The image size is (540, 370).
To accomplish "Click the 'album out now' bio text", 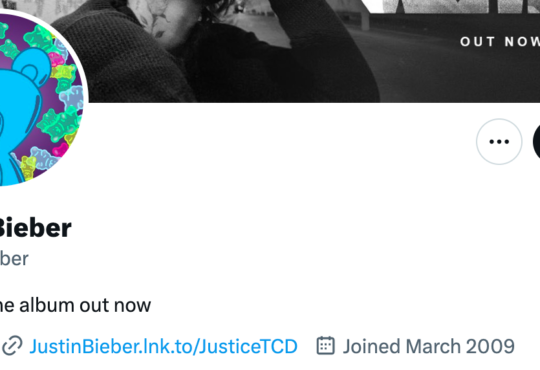I will coord(75,305).
